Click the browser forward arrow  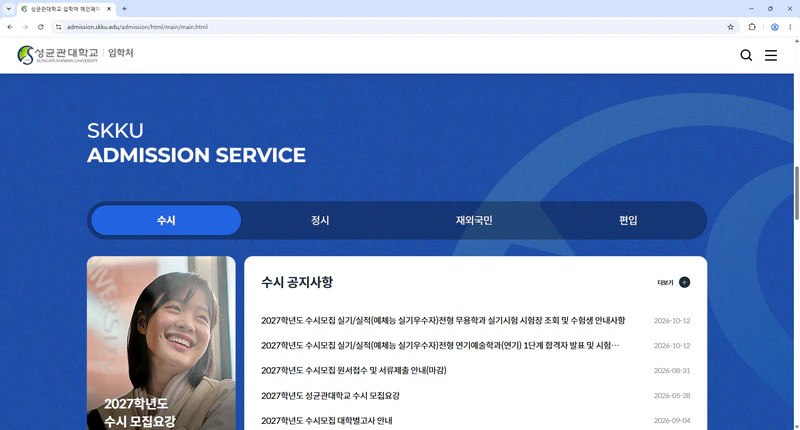[x=25, y=27]
